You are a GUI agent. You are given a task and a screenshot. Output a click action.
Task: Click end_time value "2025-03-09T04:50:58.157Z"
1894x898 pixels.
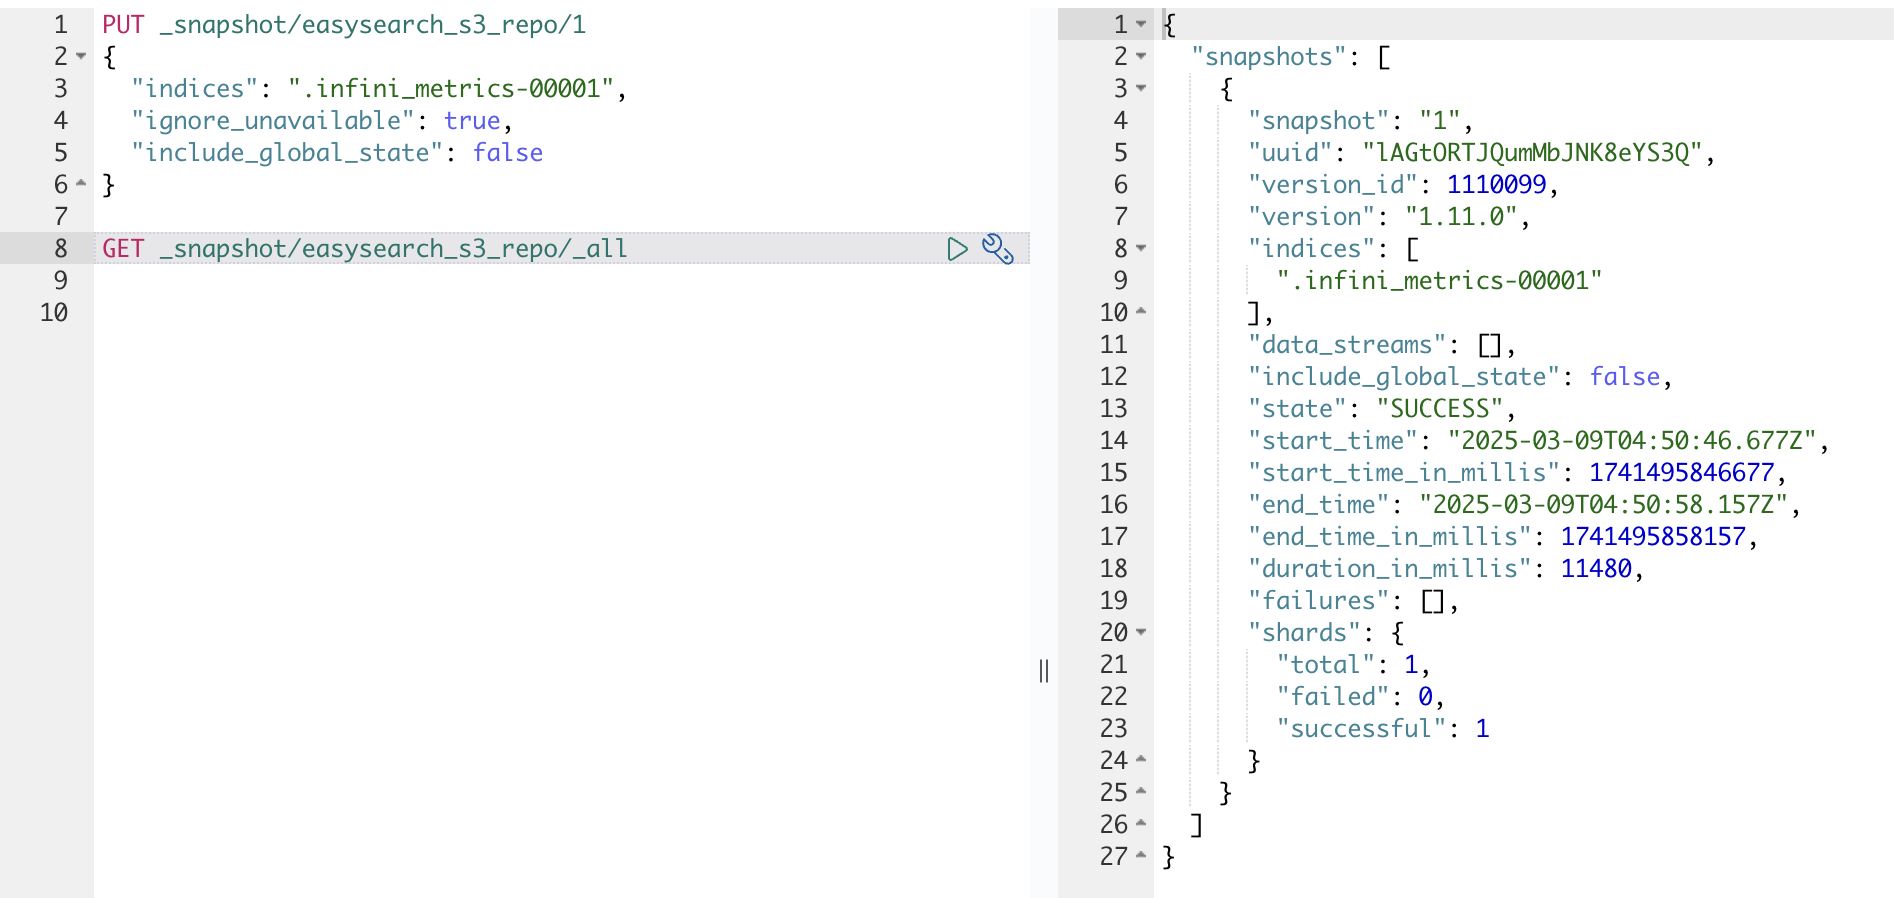click(1604, 505)
